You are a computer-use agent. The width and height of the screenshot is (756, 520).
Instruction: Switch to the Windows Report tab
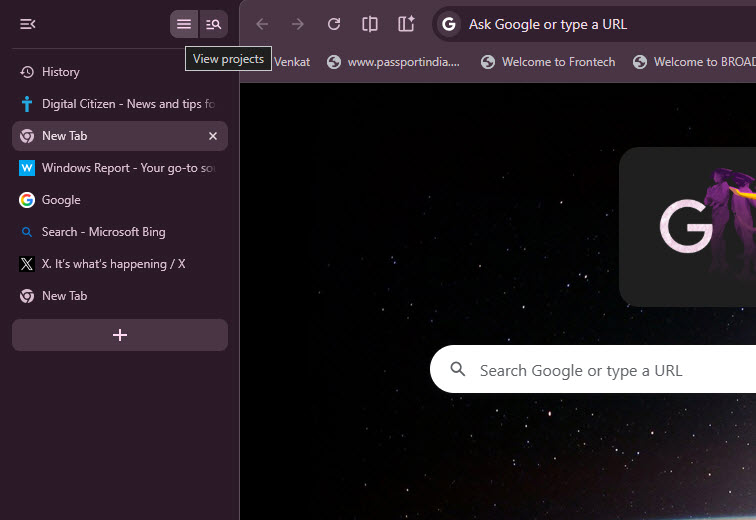tap(120, 168)
